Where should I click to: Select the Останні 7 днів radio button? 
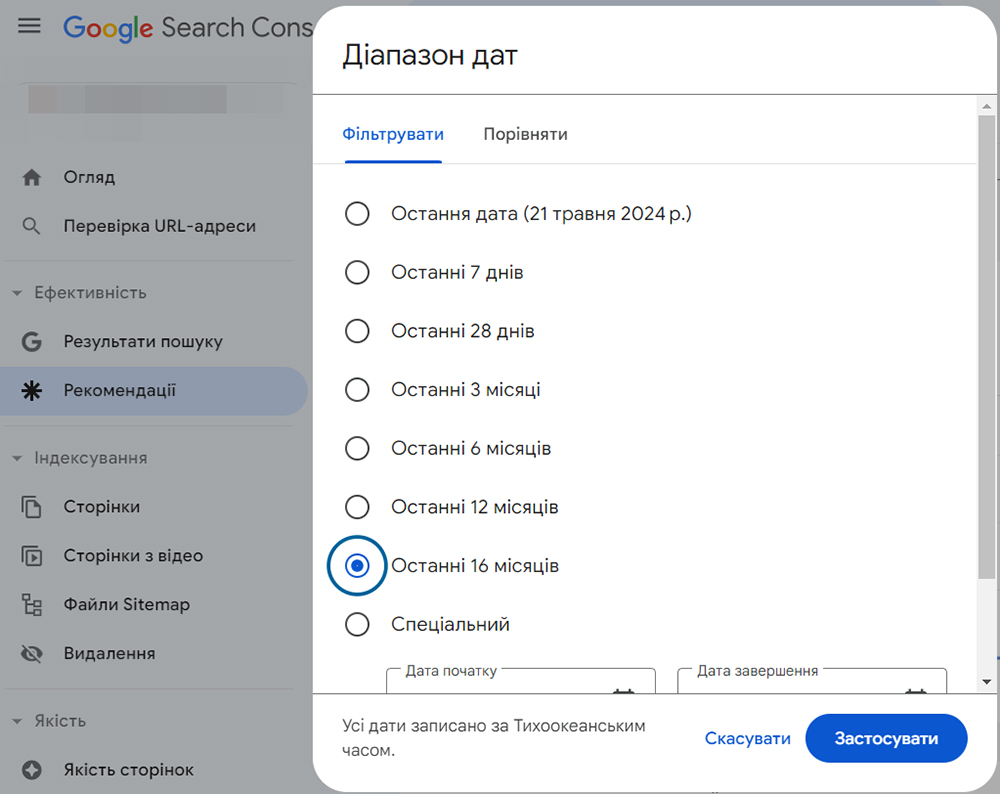click(x=357, y=272)
